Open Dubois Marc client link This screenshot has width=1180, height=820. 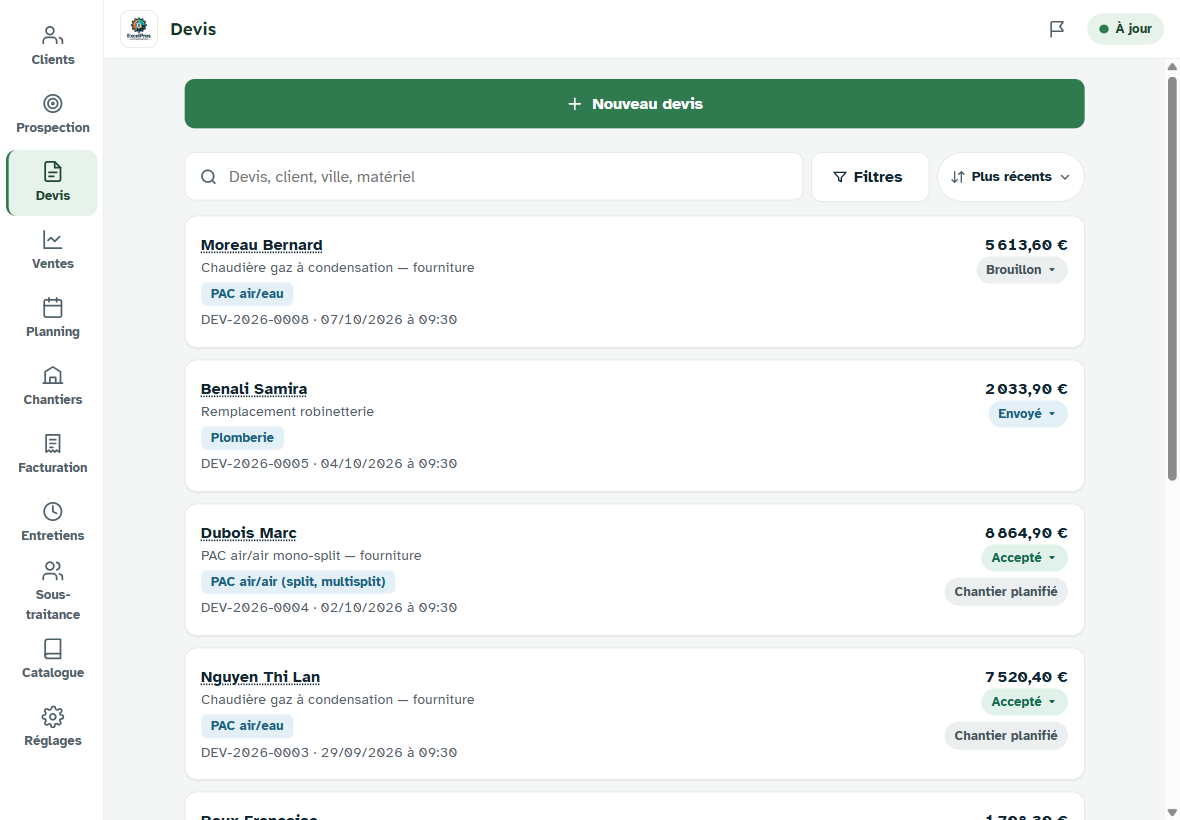pyautogui.click(x=248, y=533)
